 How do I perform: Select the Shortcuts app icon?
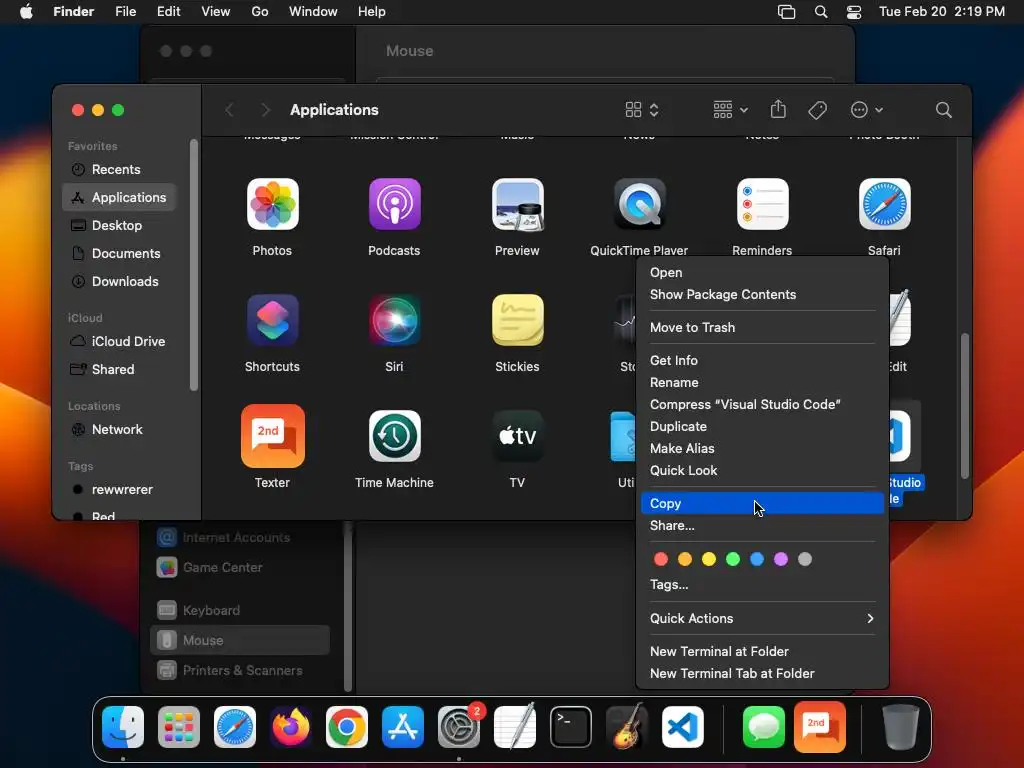pyautogui.click(x=272, y=320)
